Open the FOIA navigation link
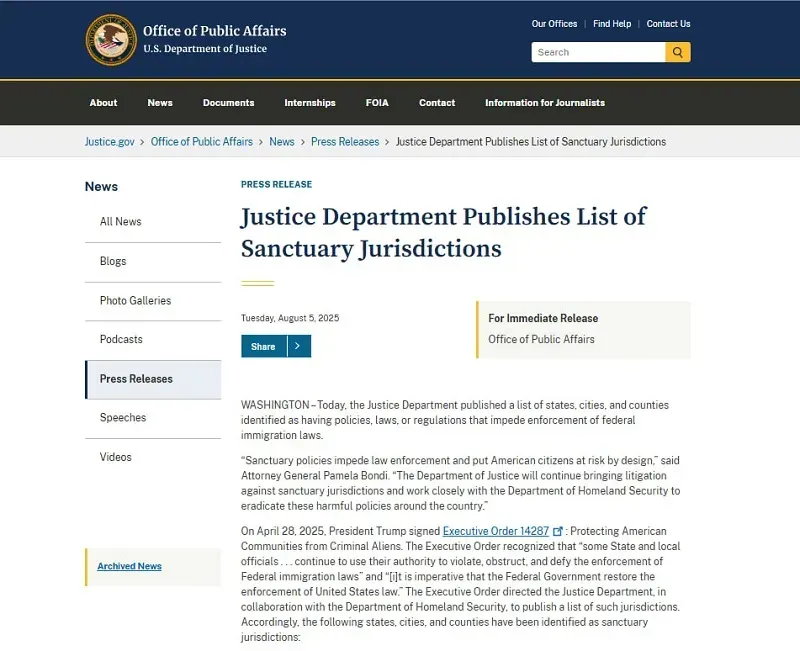Viewport: 800px width, 651px height. pos(377,103)
